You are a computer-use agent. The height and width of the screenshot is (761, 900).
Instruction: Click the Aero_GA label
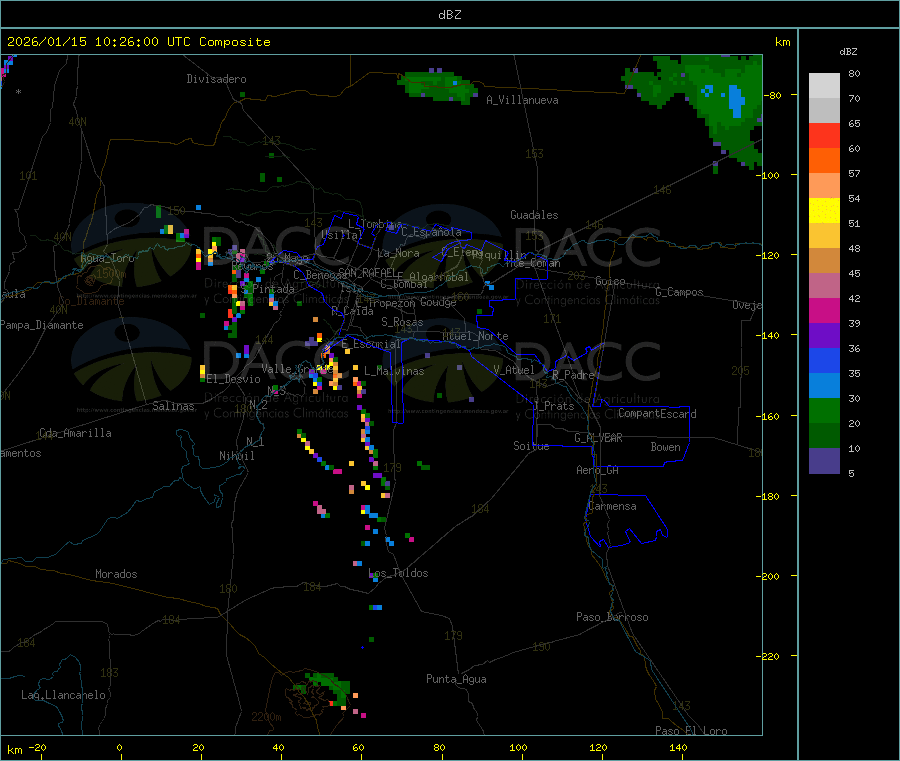598,470
